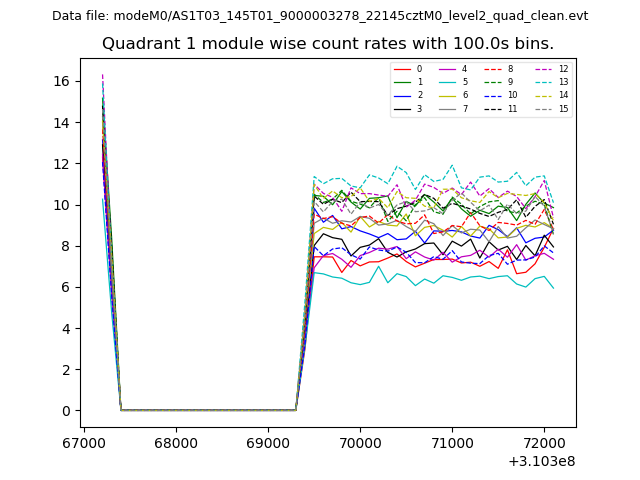The image size is (640, 480).
Task: Click the x-axis tick label 69000
Action: pyautogui.click(x=267, y=442)
